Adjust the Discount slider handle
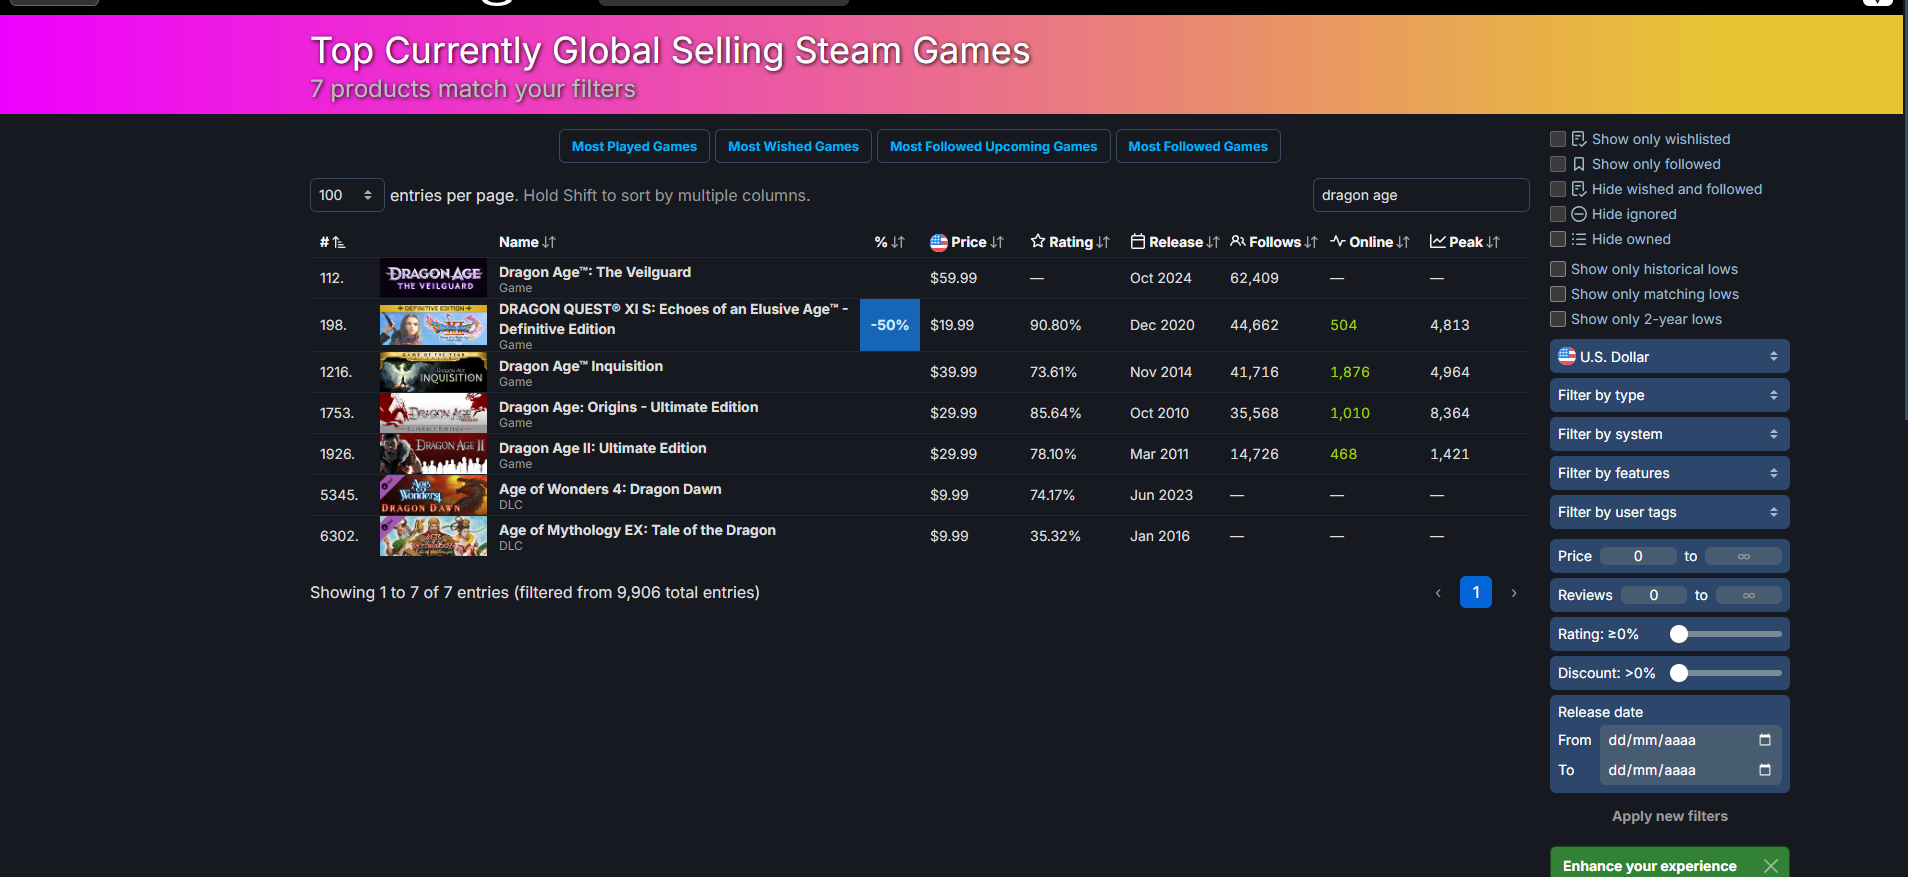 pyautogui.click(x=1679, y=673)
